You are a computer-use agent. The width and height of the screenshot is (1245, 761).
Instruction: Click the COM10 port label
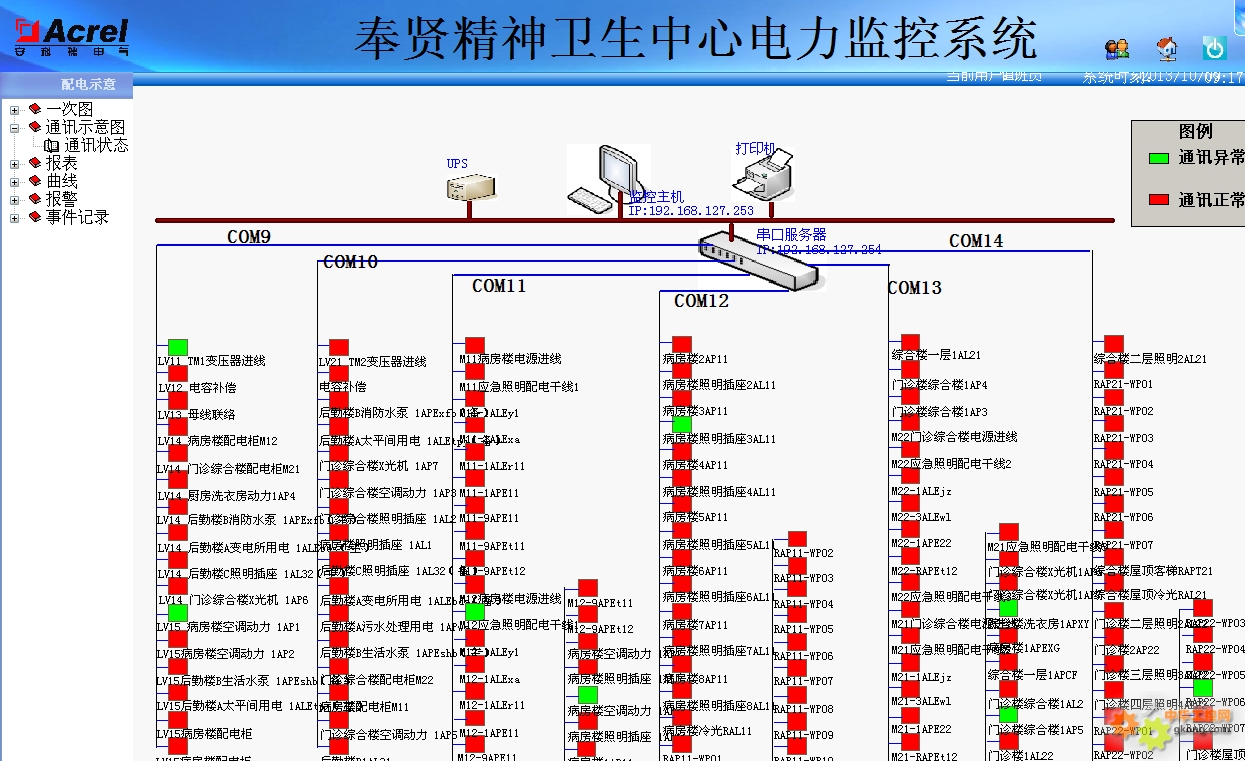(351, 262)
